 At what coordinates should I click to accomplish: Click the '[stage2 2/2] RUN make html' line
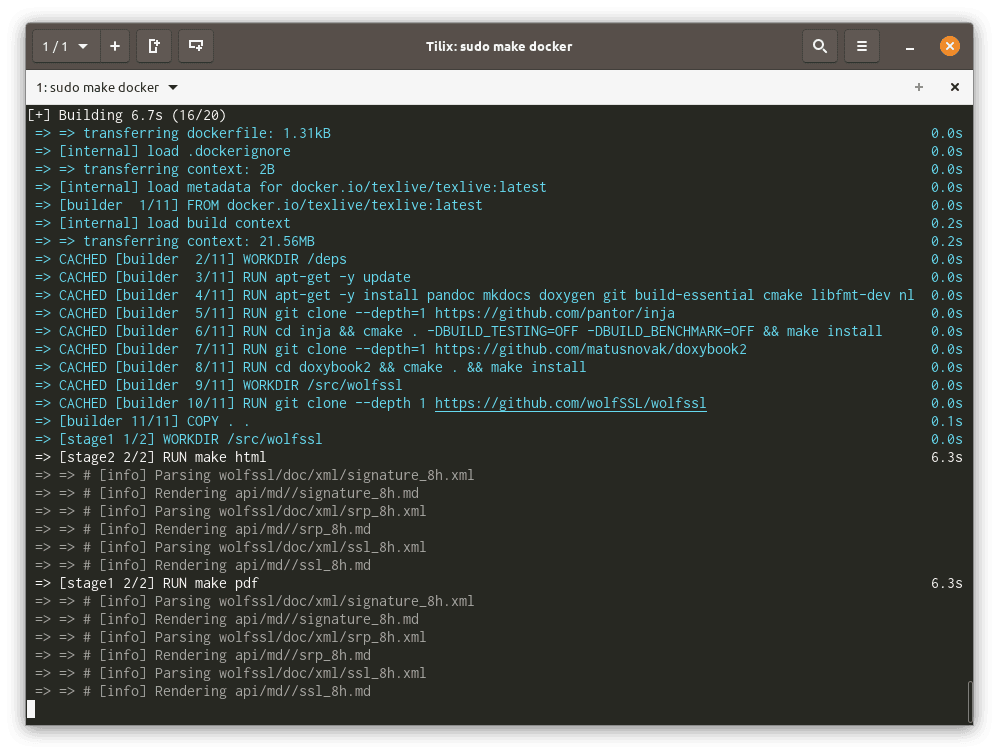coord(162,457)
